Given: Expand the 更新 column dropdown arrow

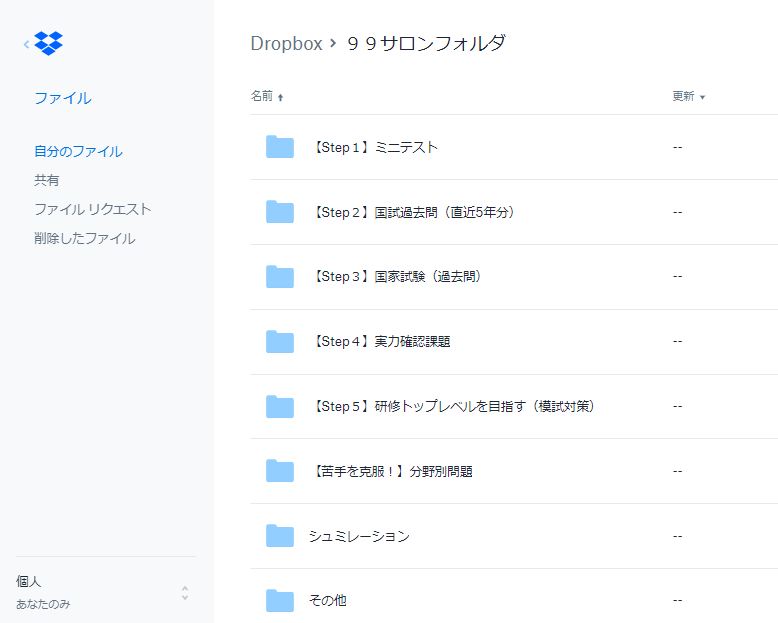Looking at the screenshot, I should pyautogui.click(x=702, y=97).
